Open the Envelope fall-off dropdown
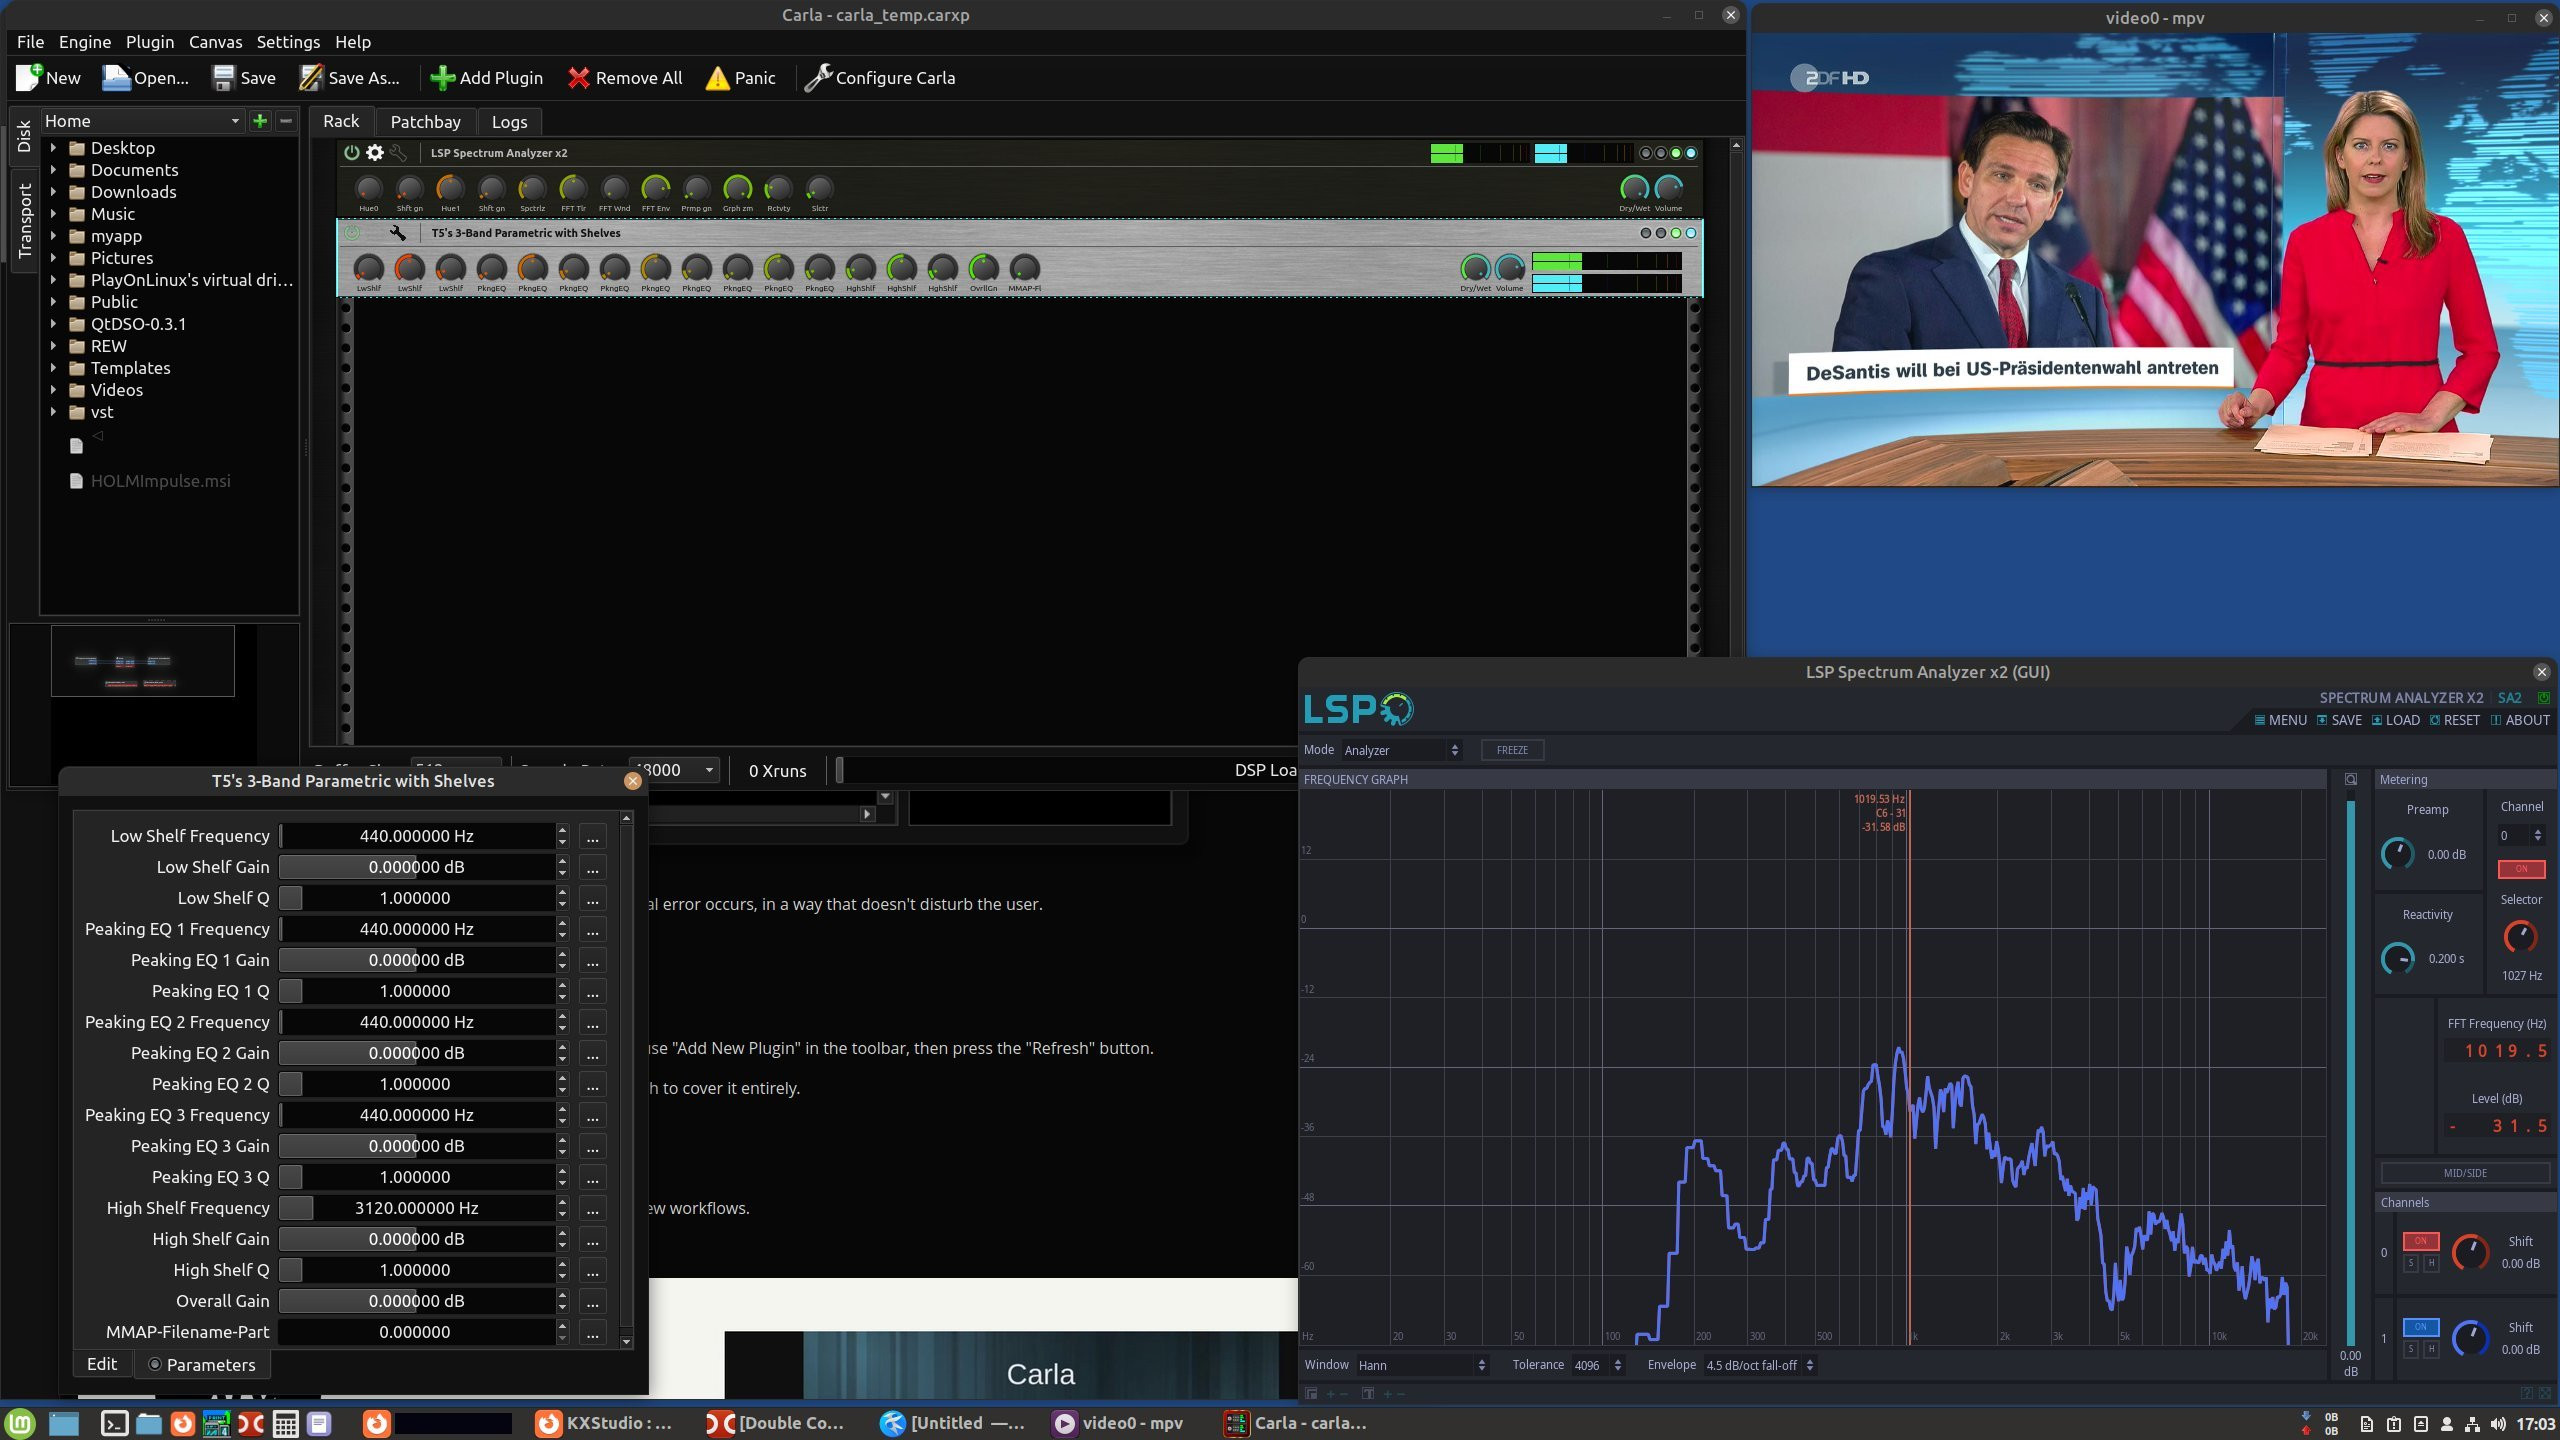The image size is (2560, 1440). coord(1759,1365)
